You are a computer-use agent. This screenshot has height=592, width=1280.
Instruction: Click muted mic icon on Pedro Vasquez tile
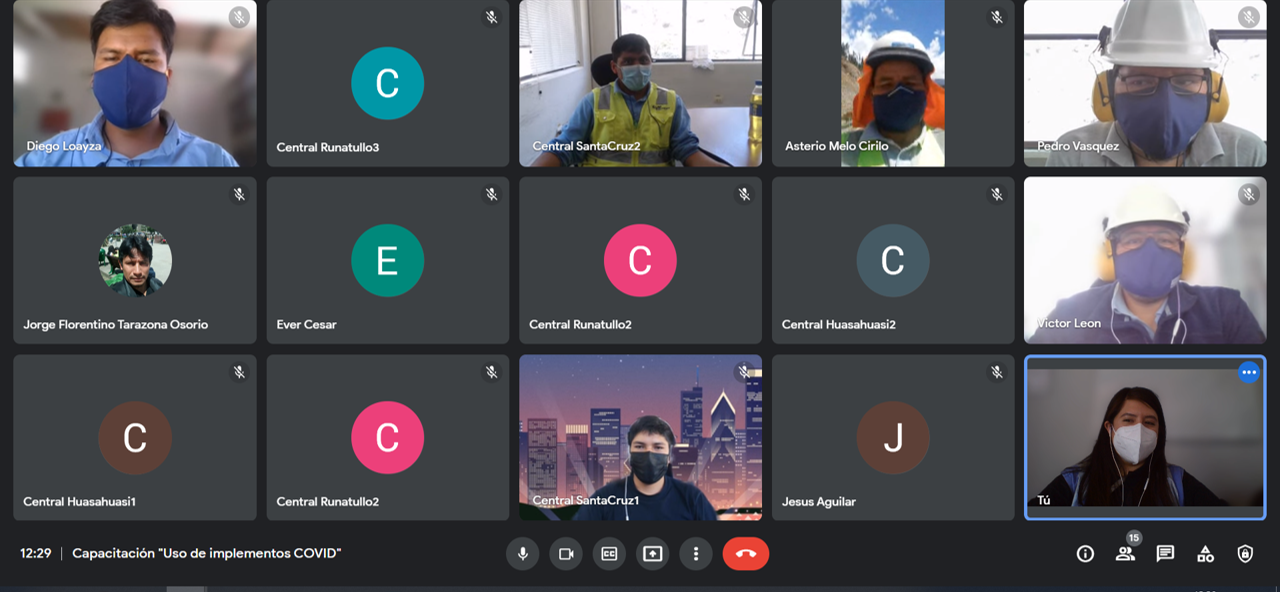(1248, 17)
